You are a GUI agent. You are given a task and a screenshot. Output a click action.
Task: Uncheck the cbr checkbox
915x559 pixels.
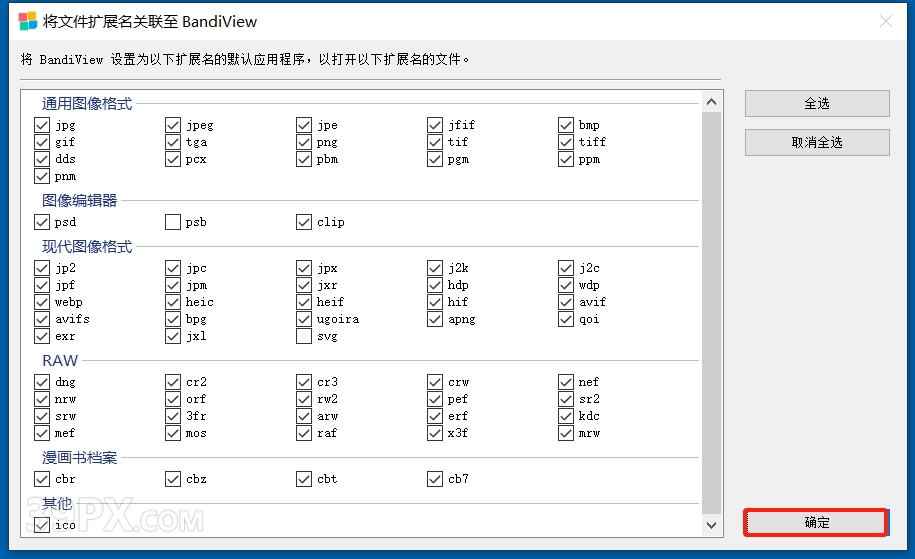tap(42, 479)
